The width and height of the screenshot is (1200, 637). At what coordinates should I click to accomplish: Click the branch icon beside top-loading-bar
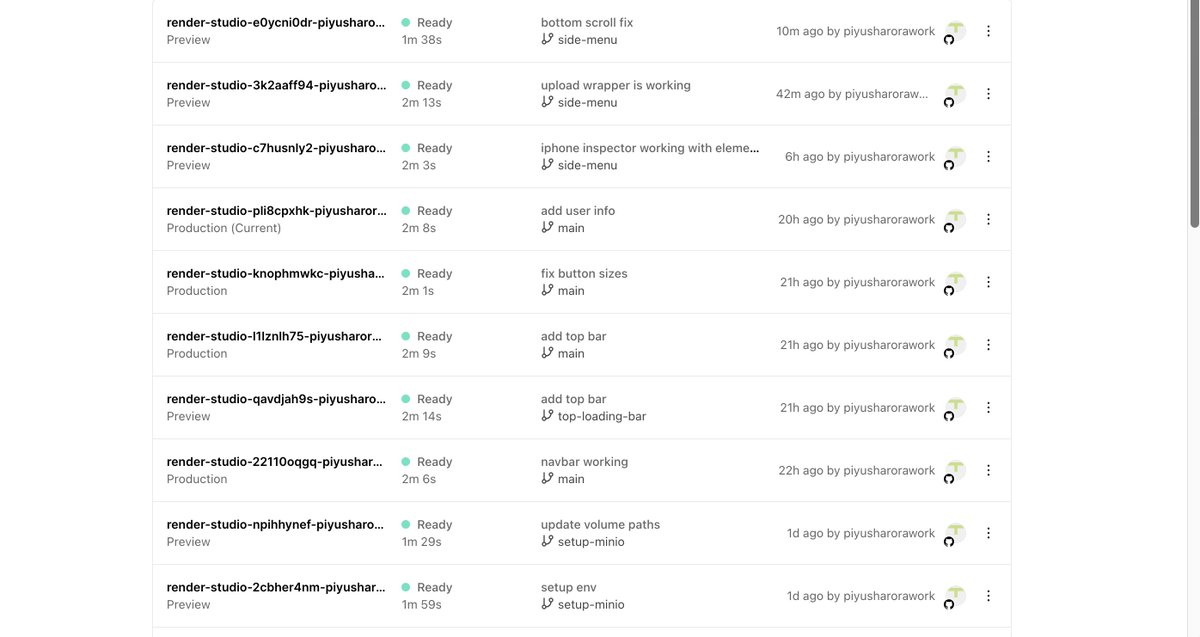click(x=547, y=416)
